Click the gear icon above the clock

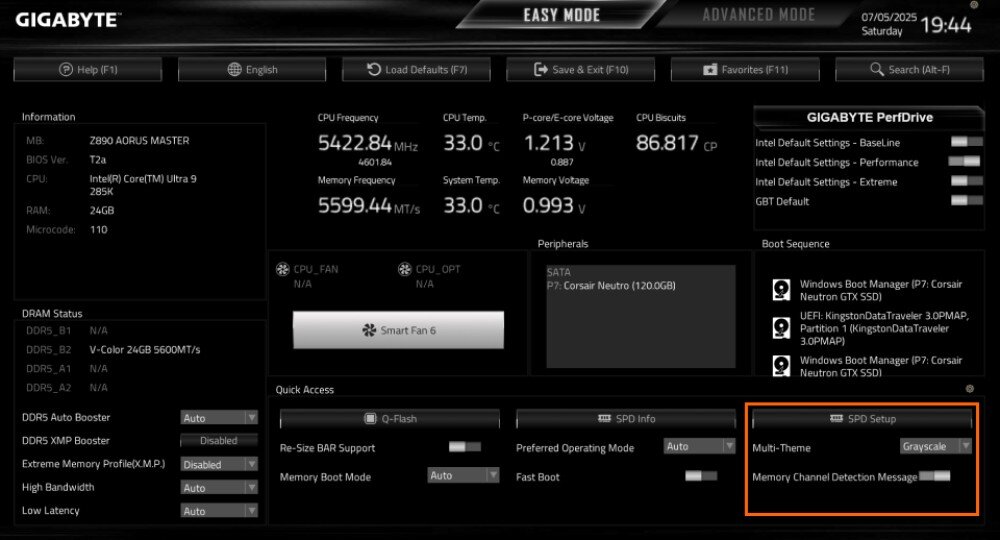975,5
